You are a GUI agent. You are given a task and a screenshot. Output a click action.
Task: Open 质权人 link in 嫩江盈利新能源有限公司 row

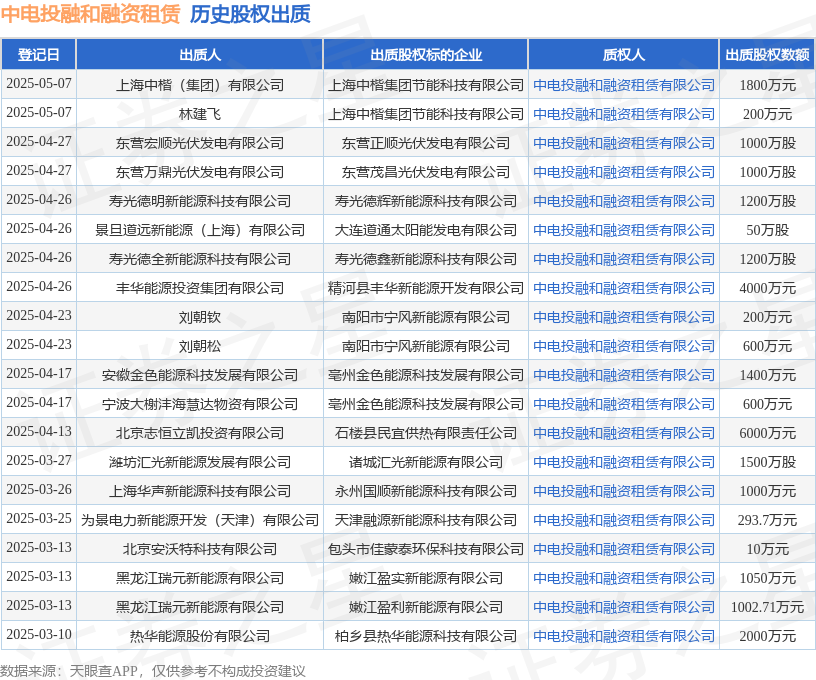[x=623, y=607]
